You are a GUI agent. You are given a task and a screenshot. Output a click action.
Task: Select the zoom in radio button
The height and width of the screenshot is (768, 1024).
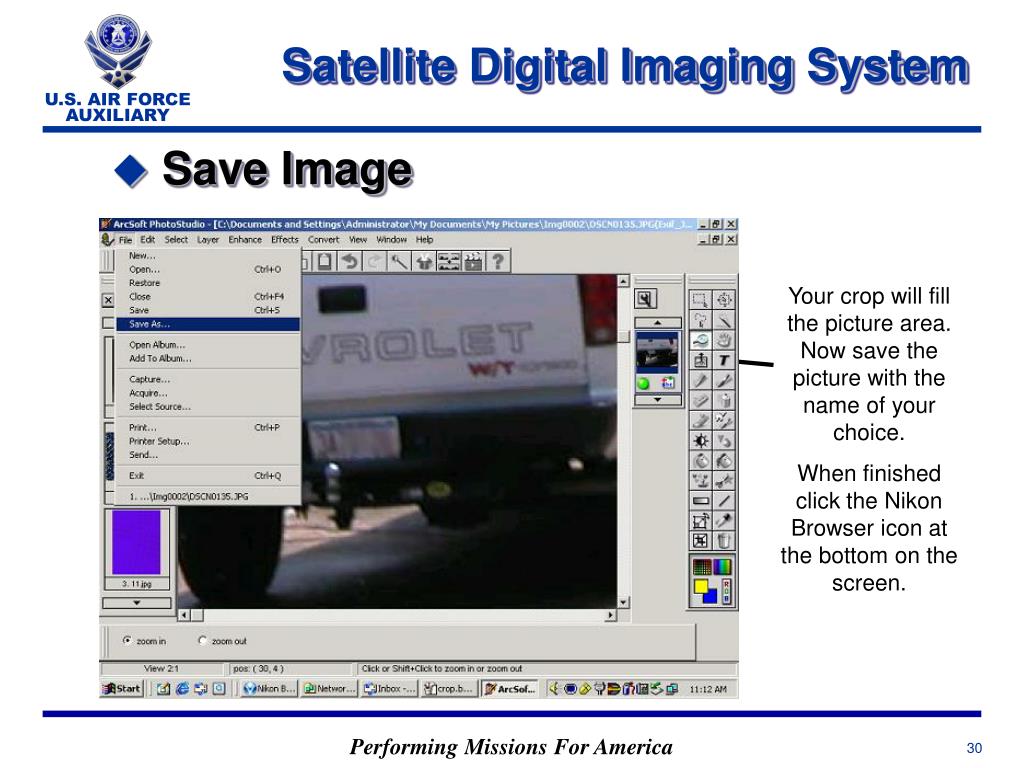(127, 641)
